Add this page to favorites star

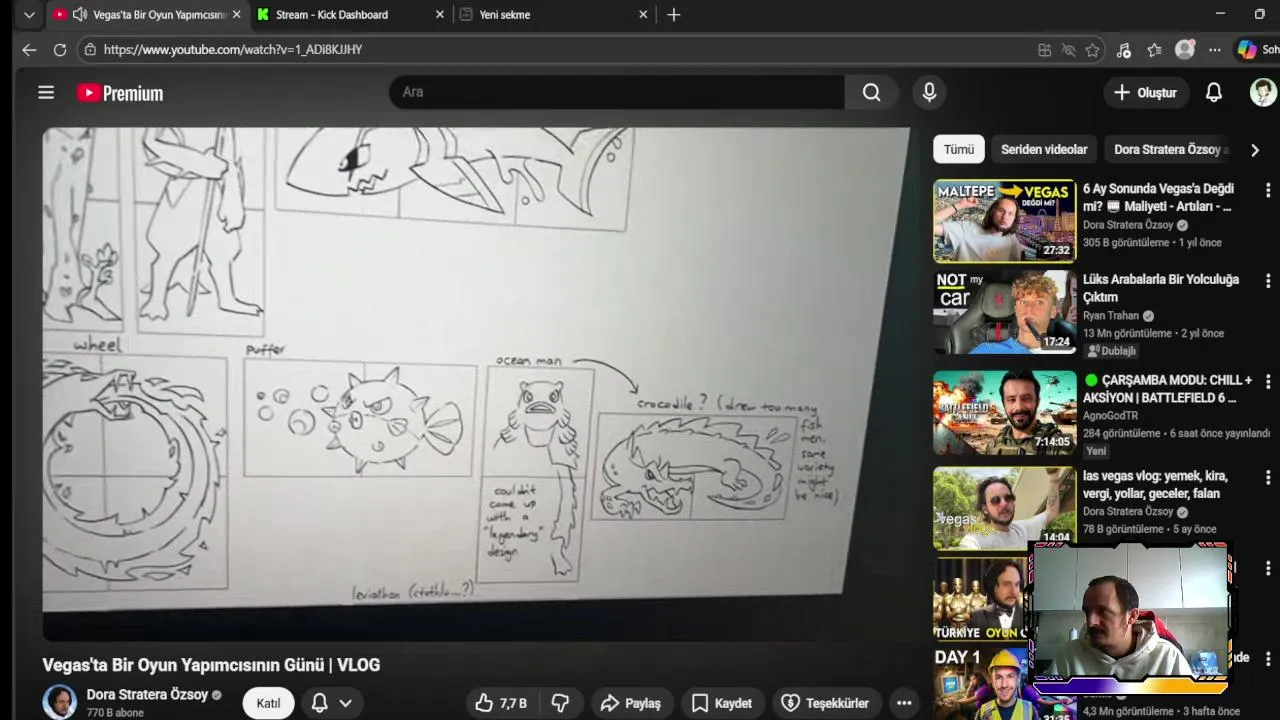coord(1092,50)
